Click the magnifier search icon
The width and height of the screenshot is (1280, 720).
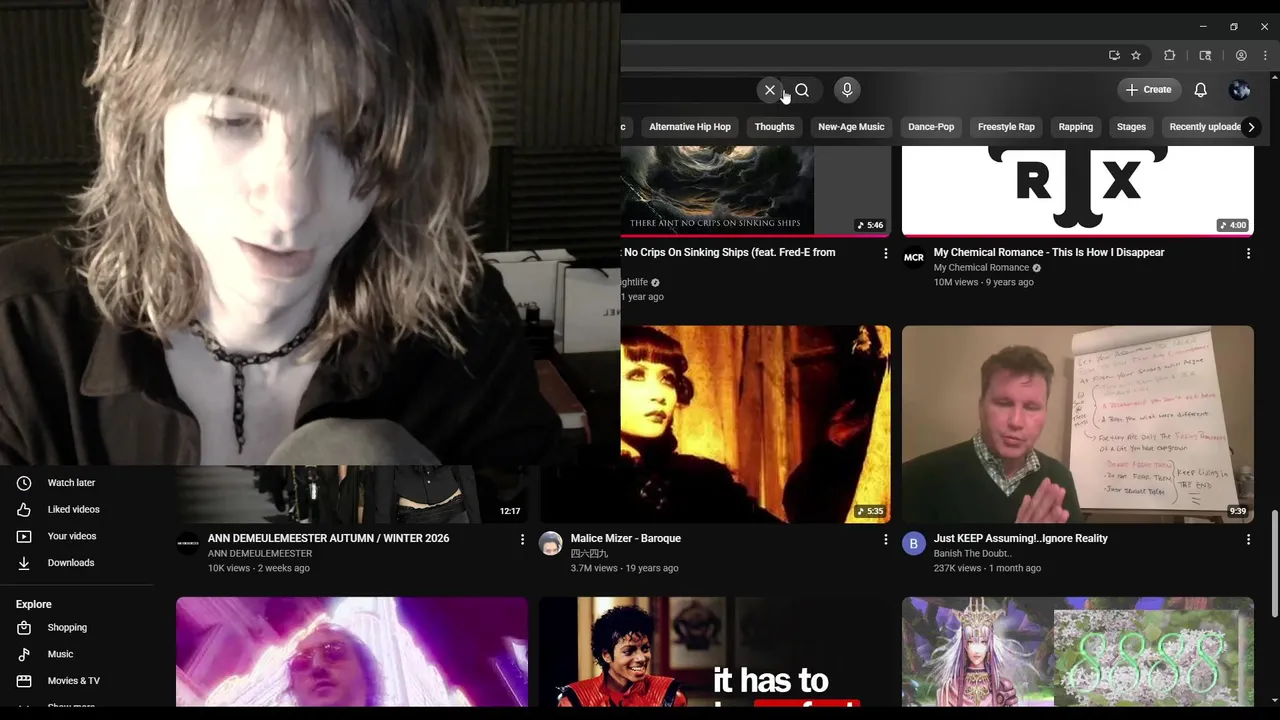pyautogui.click(x=802, y=90)
